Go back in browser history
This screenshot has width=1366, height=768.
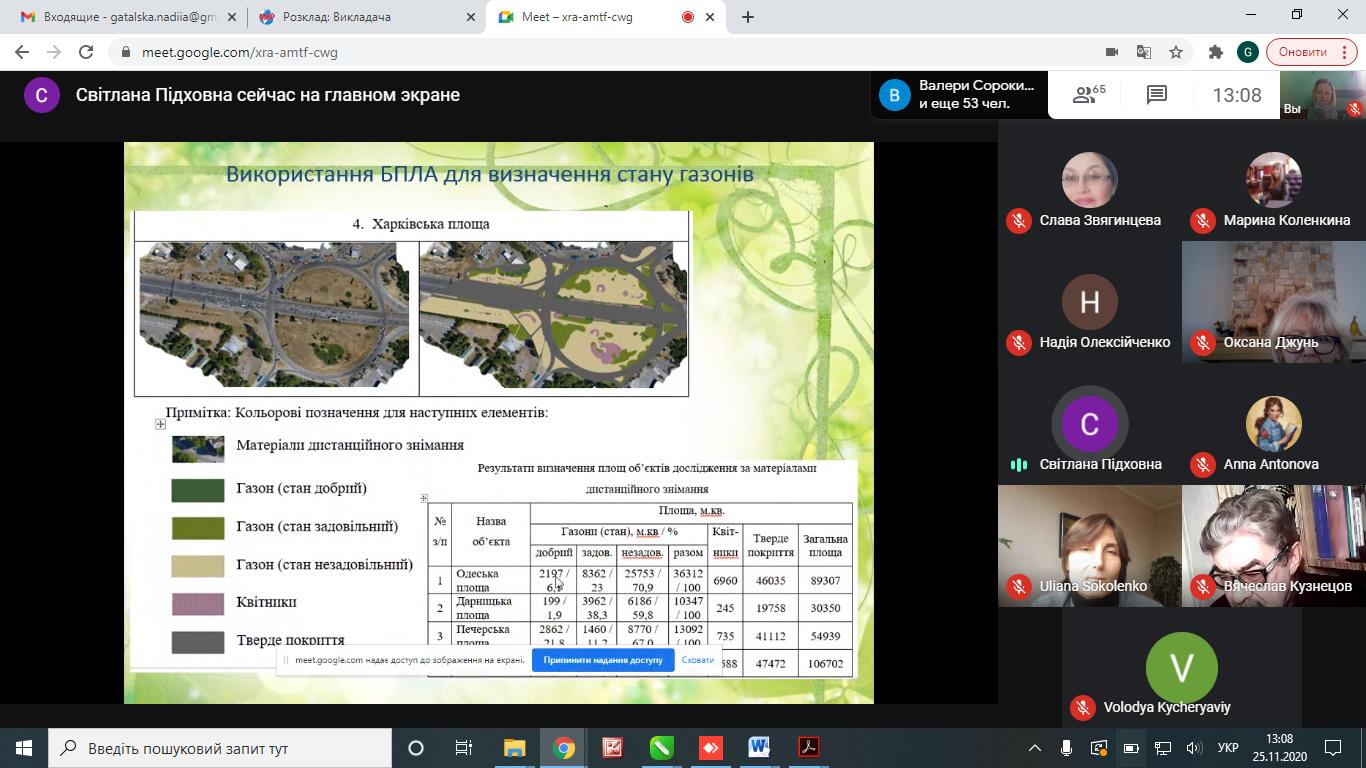click(x=22, y=52)
